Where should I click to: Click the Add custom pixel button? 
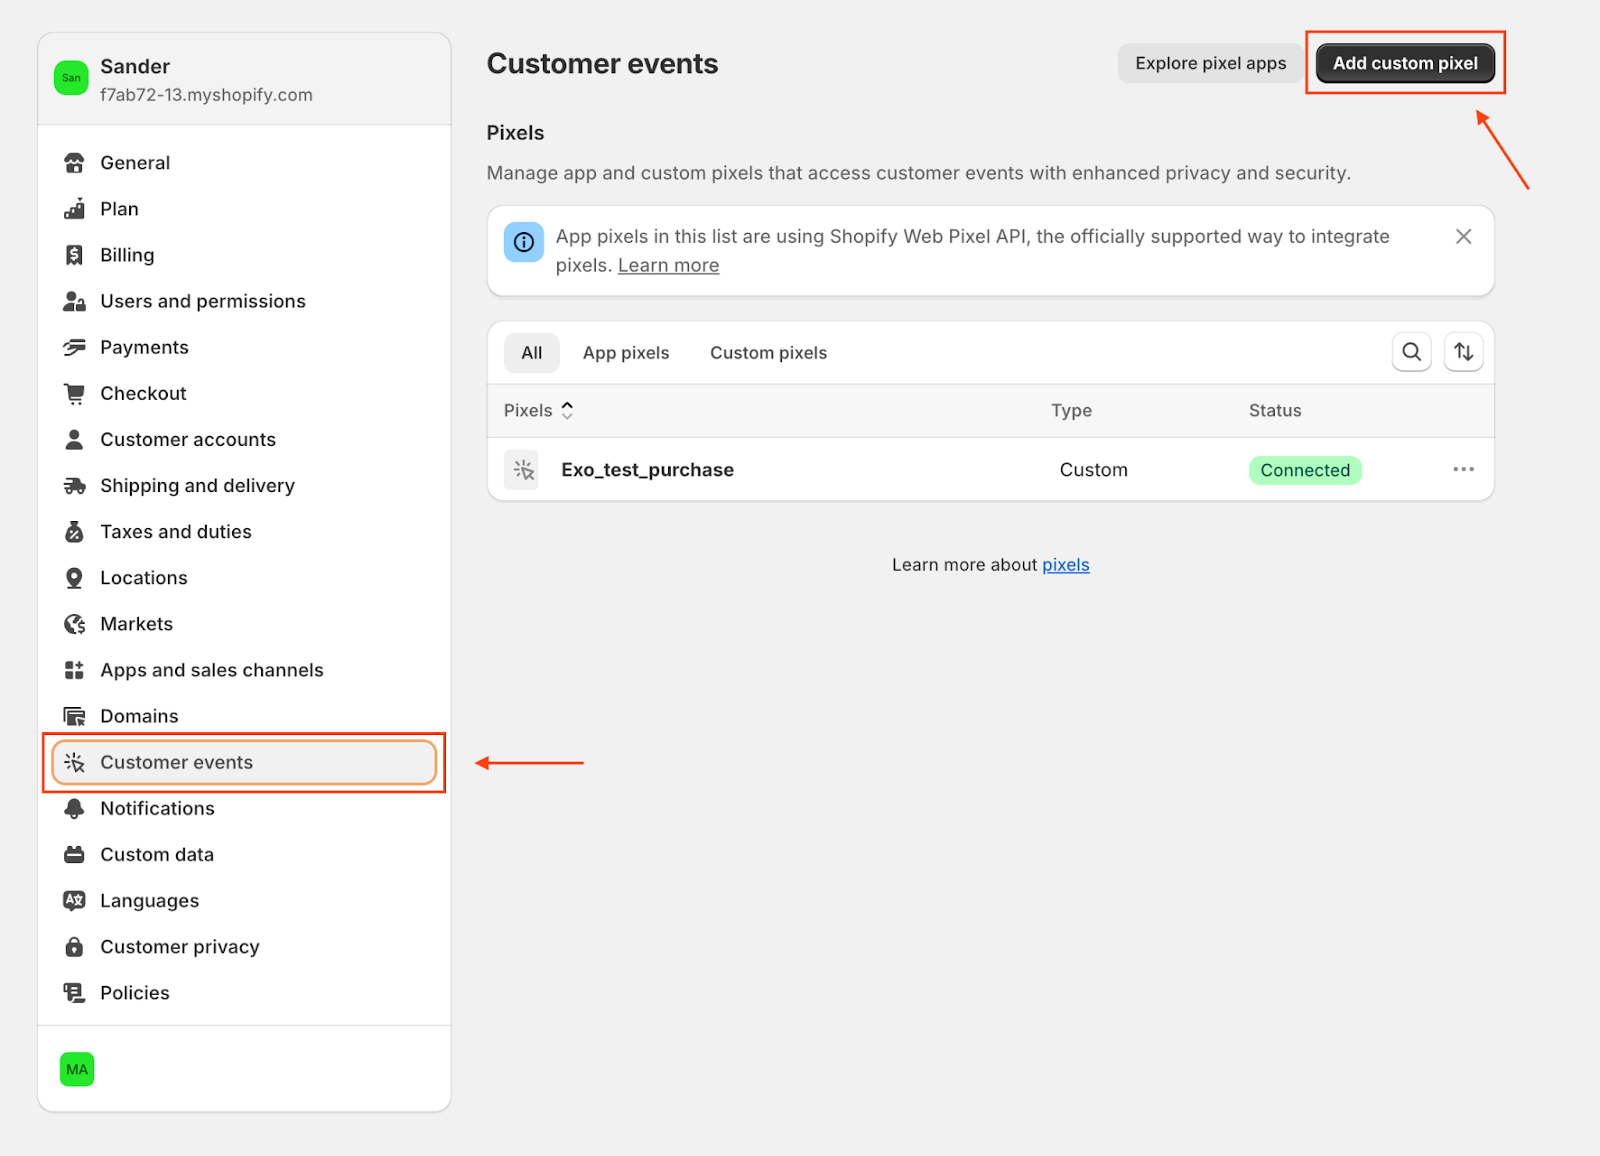[x=1404, y=63]
